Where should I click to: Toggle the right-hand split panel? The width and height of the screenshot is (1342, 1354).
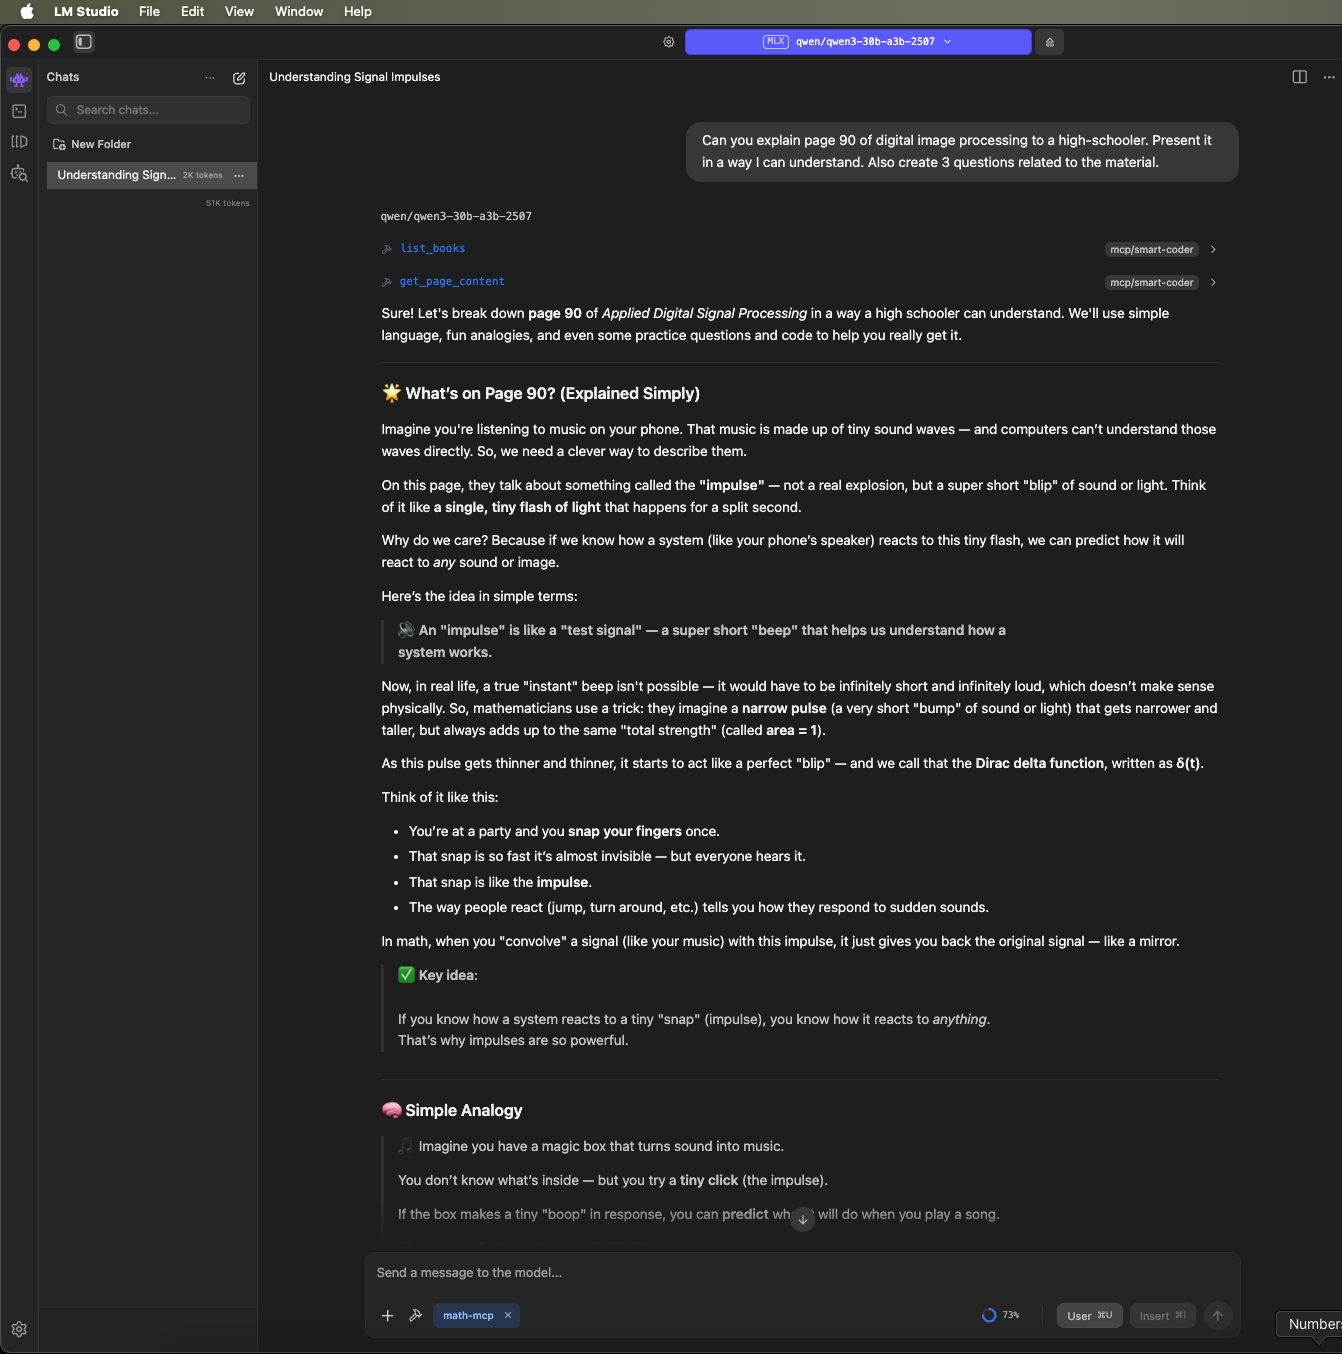click(x=1298, y=77)
